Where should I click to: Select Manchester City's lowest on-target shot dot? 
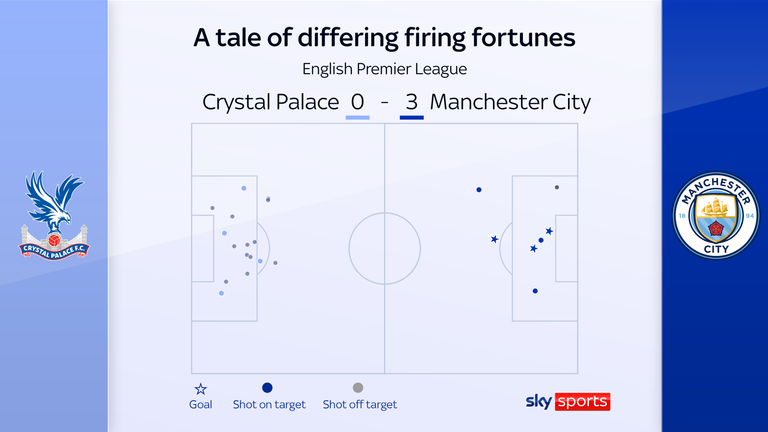535,291
